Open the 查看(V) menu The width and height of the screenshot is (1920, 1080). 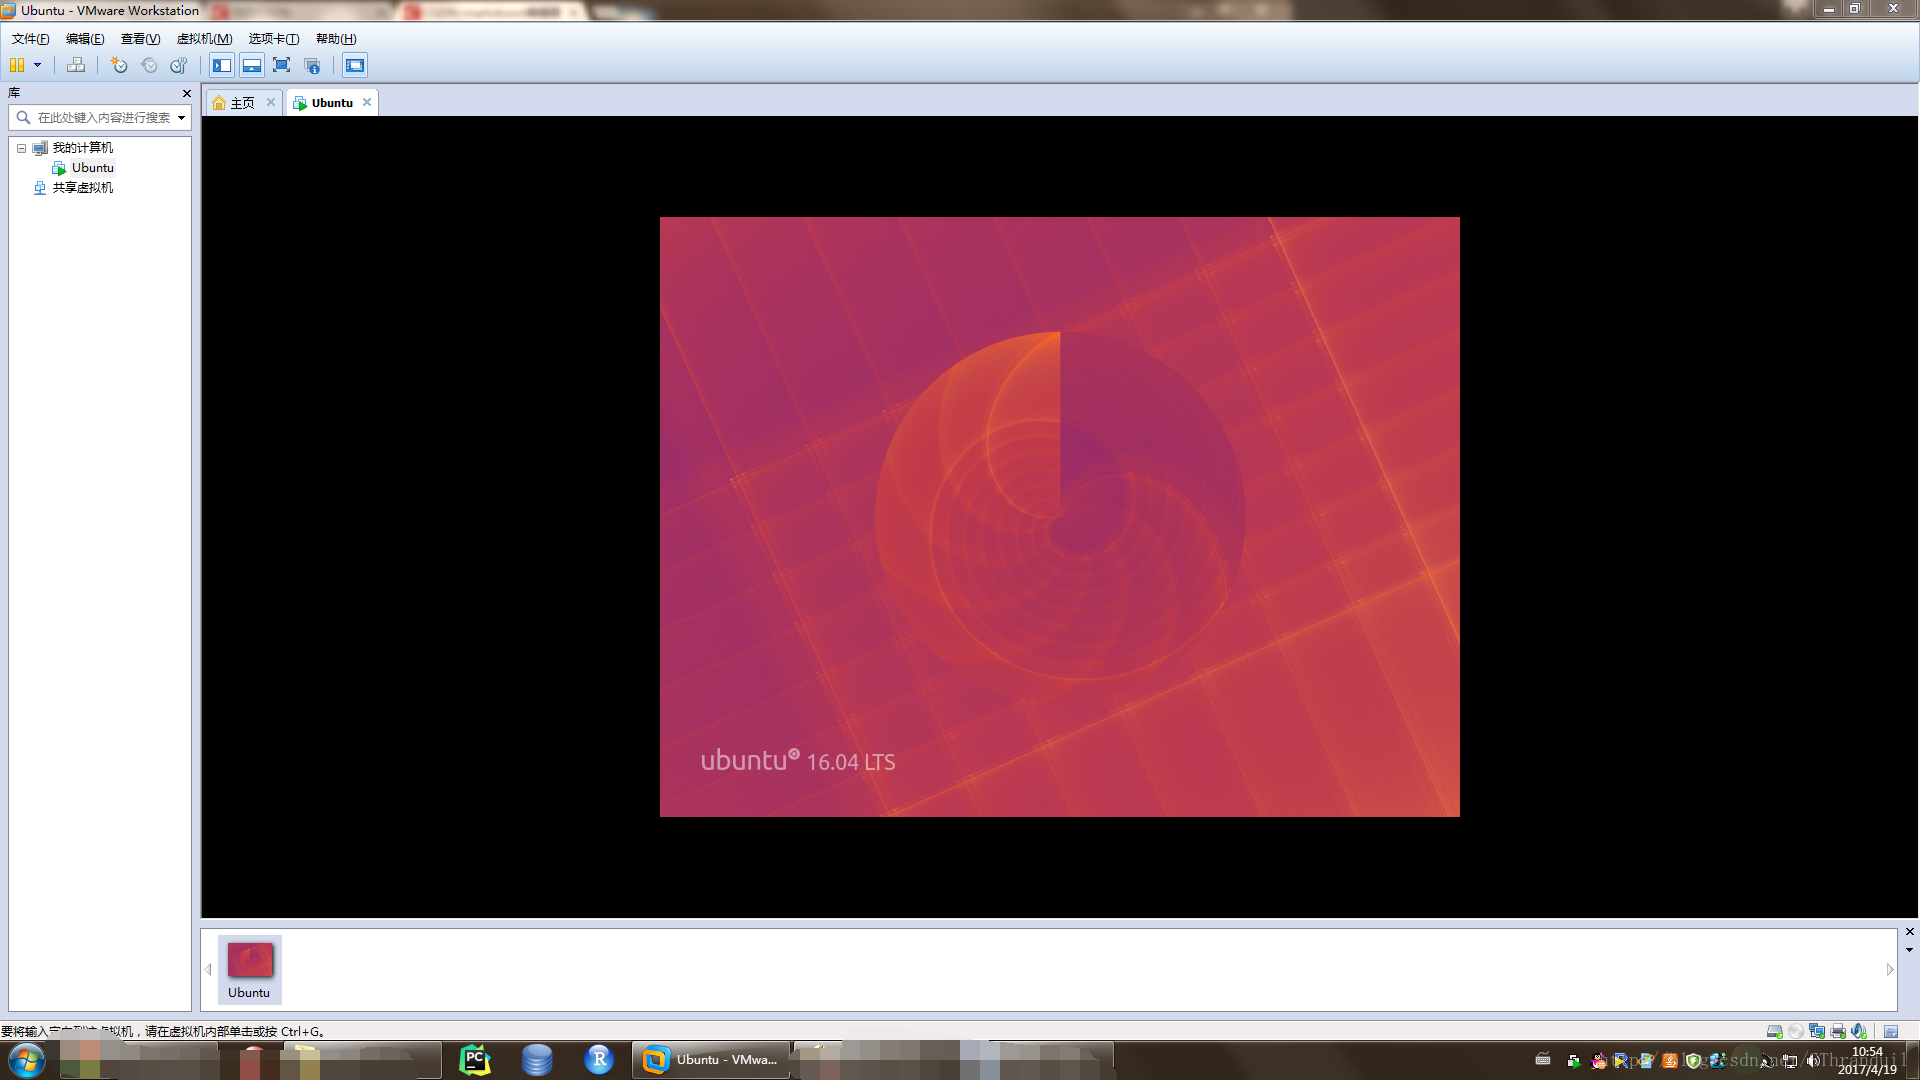pos(140,39)
